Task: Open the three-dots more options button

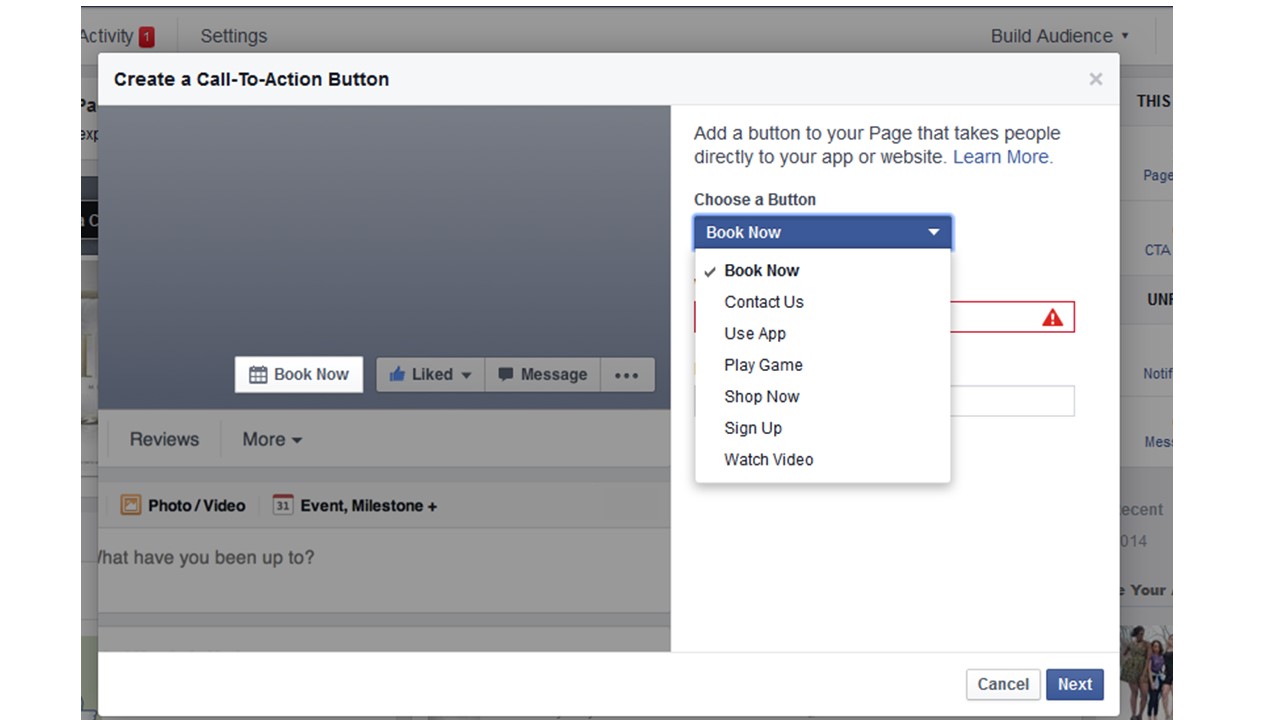Action: pos(627,375)
